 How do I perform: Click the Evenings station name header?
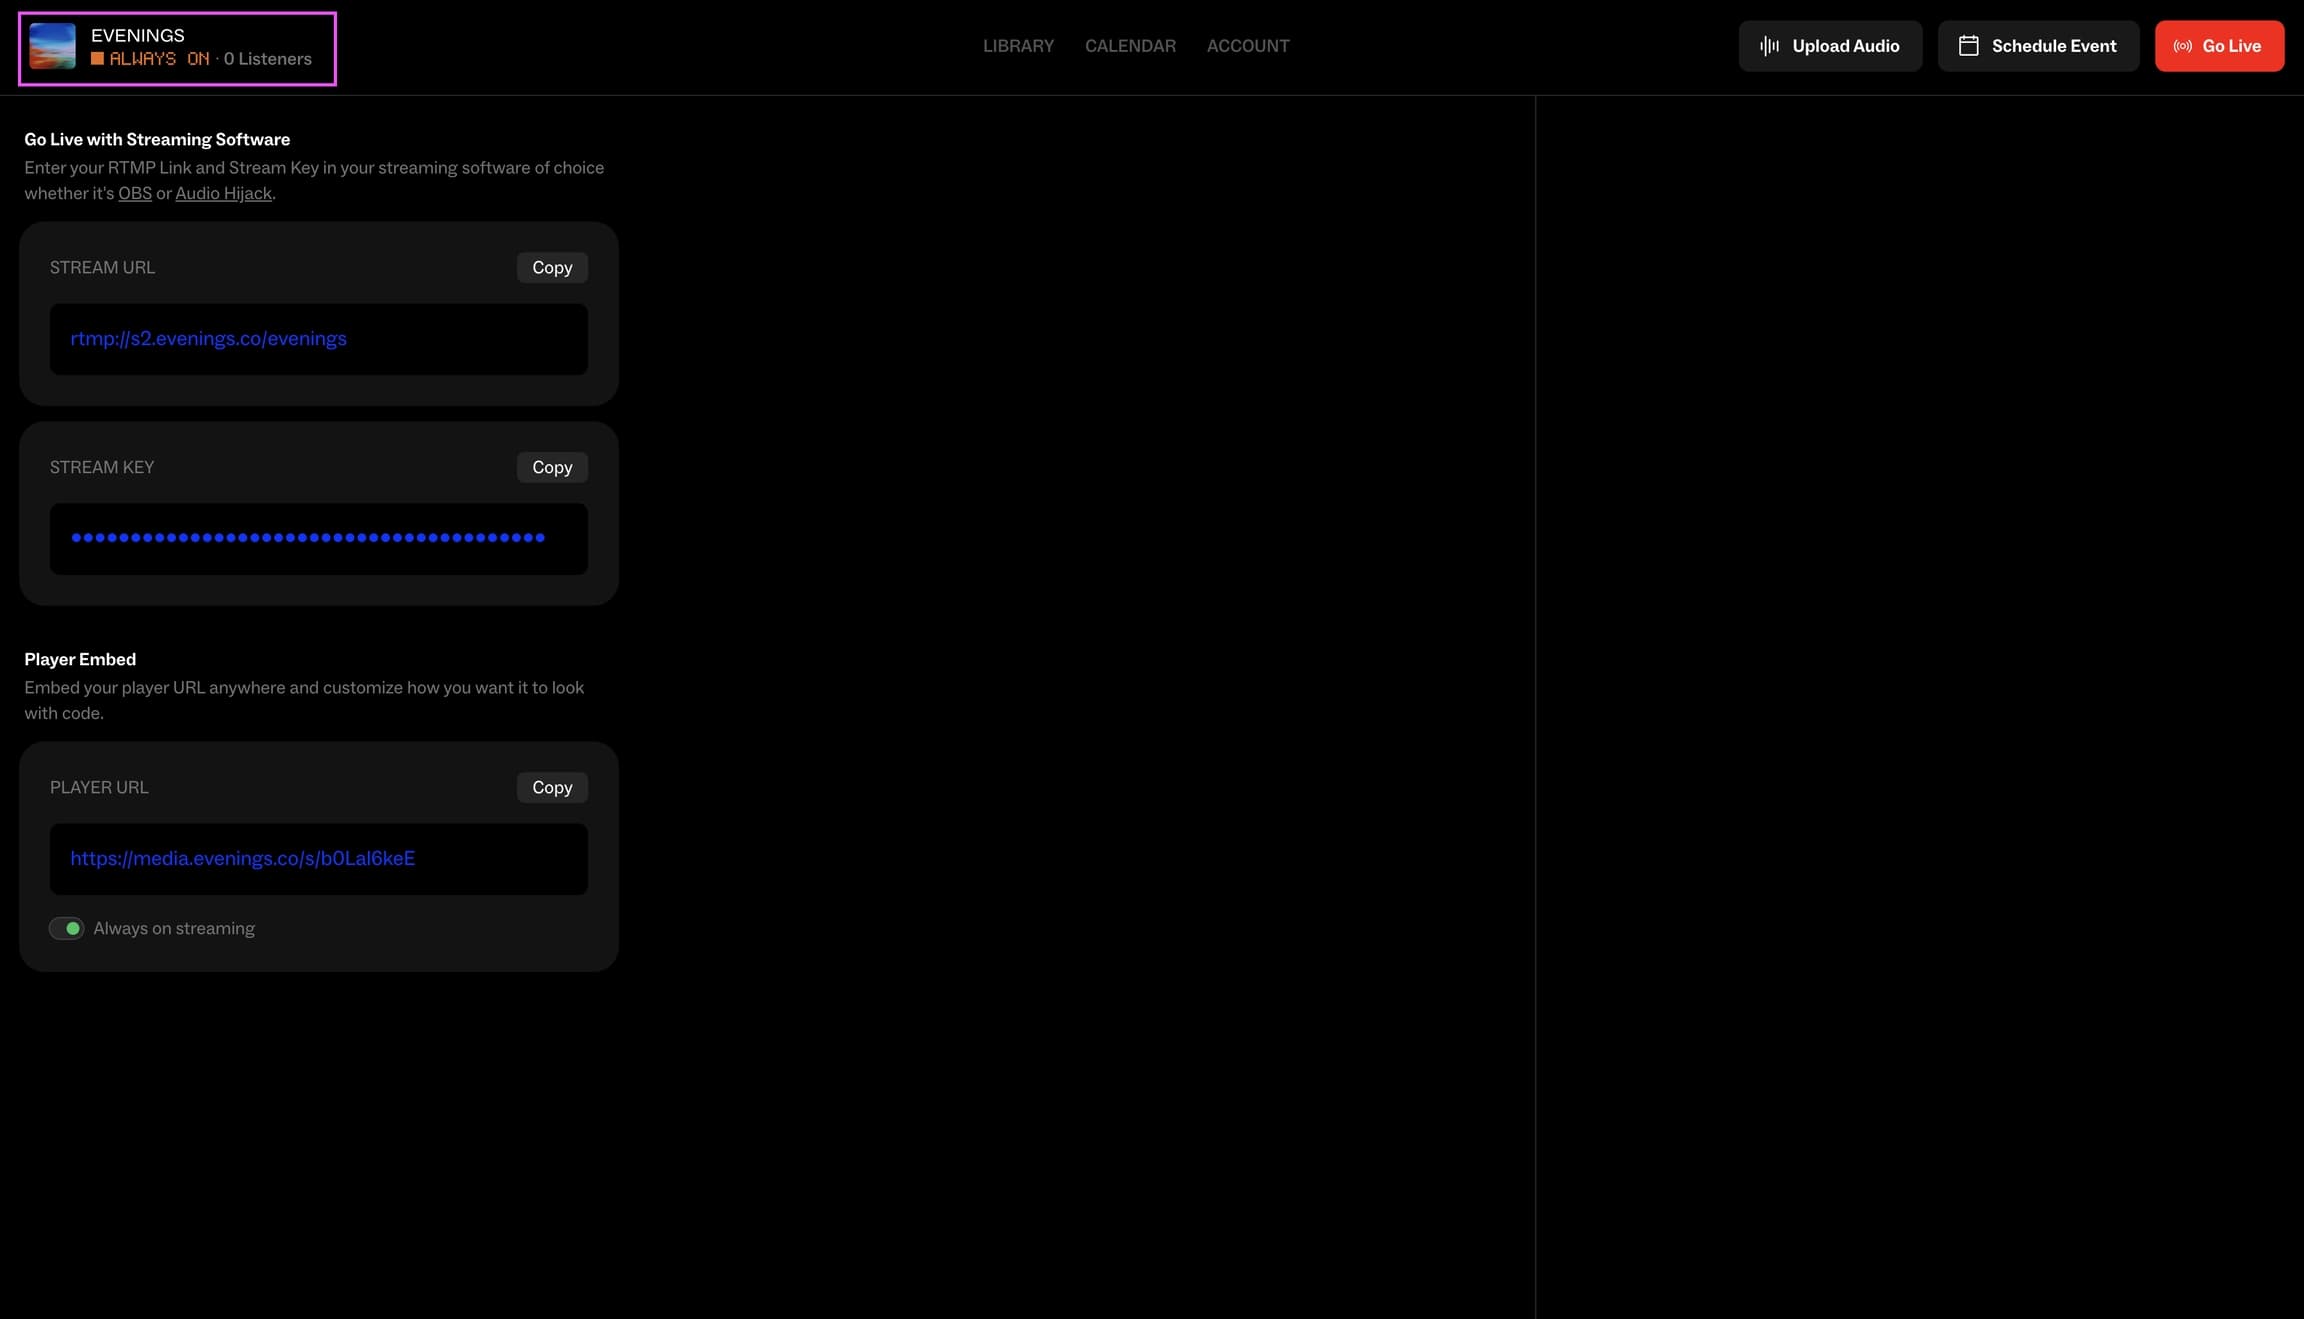(138, 35)
